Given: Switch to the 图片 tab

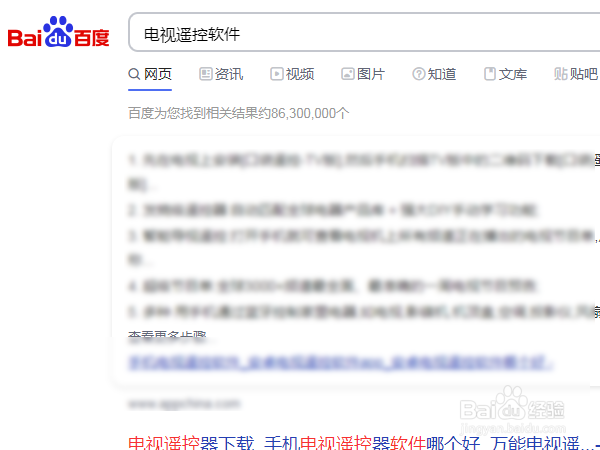Looking at the screenshot, I should [x=363, y=74].
